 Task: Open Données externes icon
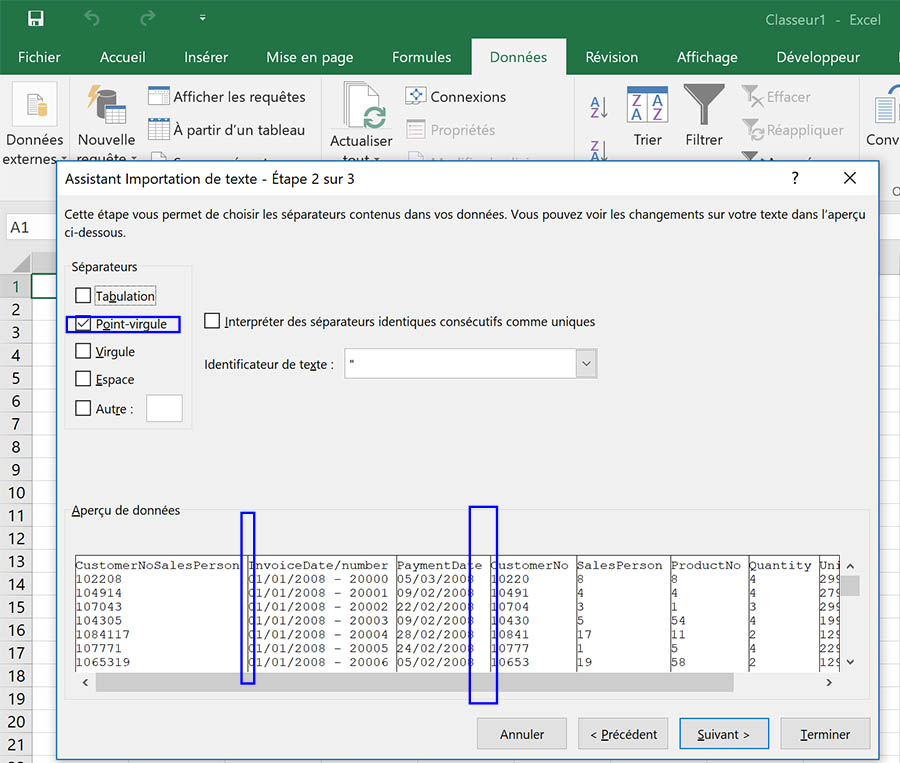[x=36, y=107]
